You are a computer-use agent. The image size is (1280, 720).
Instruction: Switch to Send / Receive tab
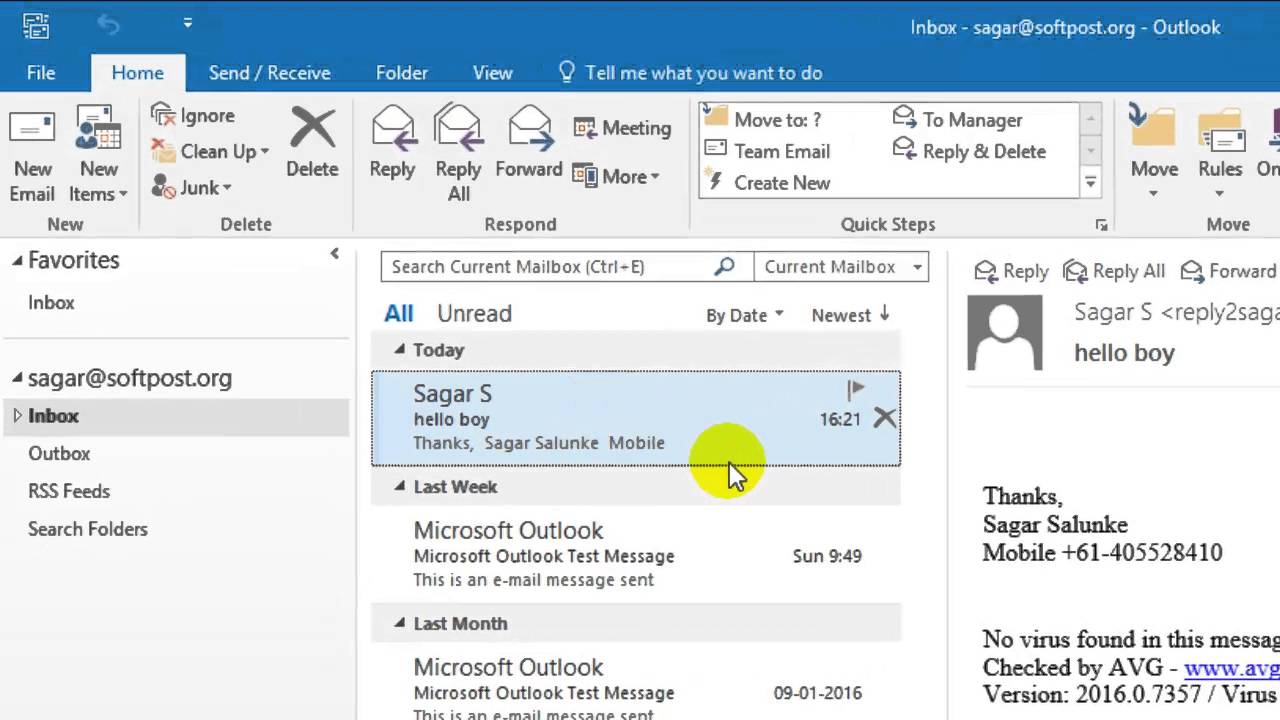point(269,73)
